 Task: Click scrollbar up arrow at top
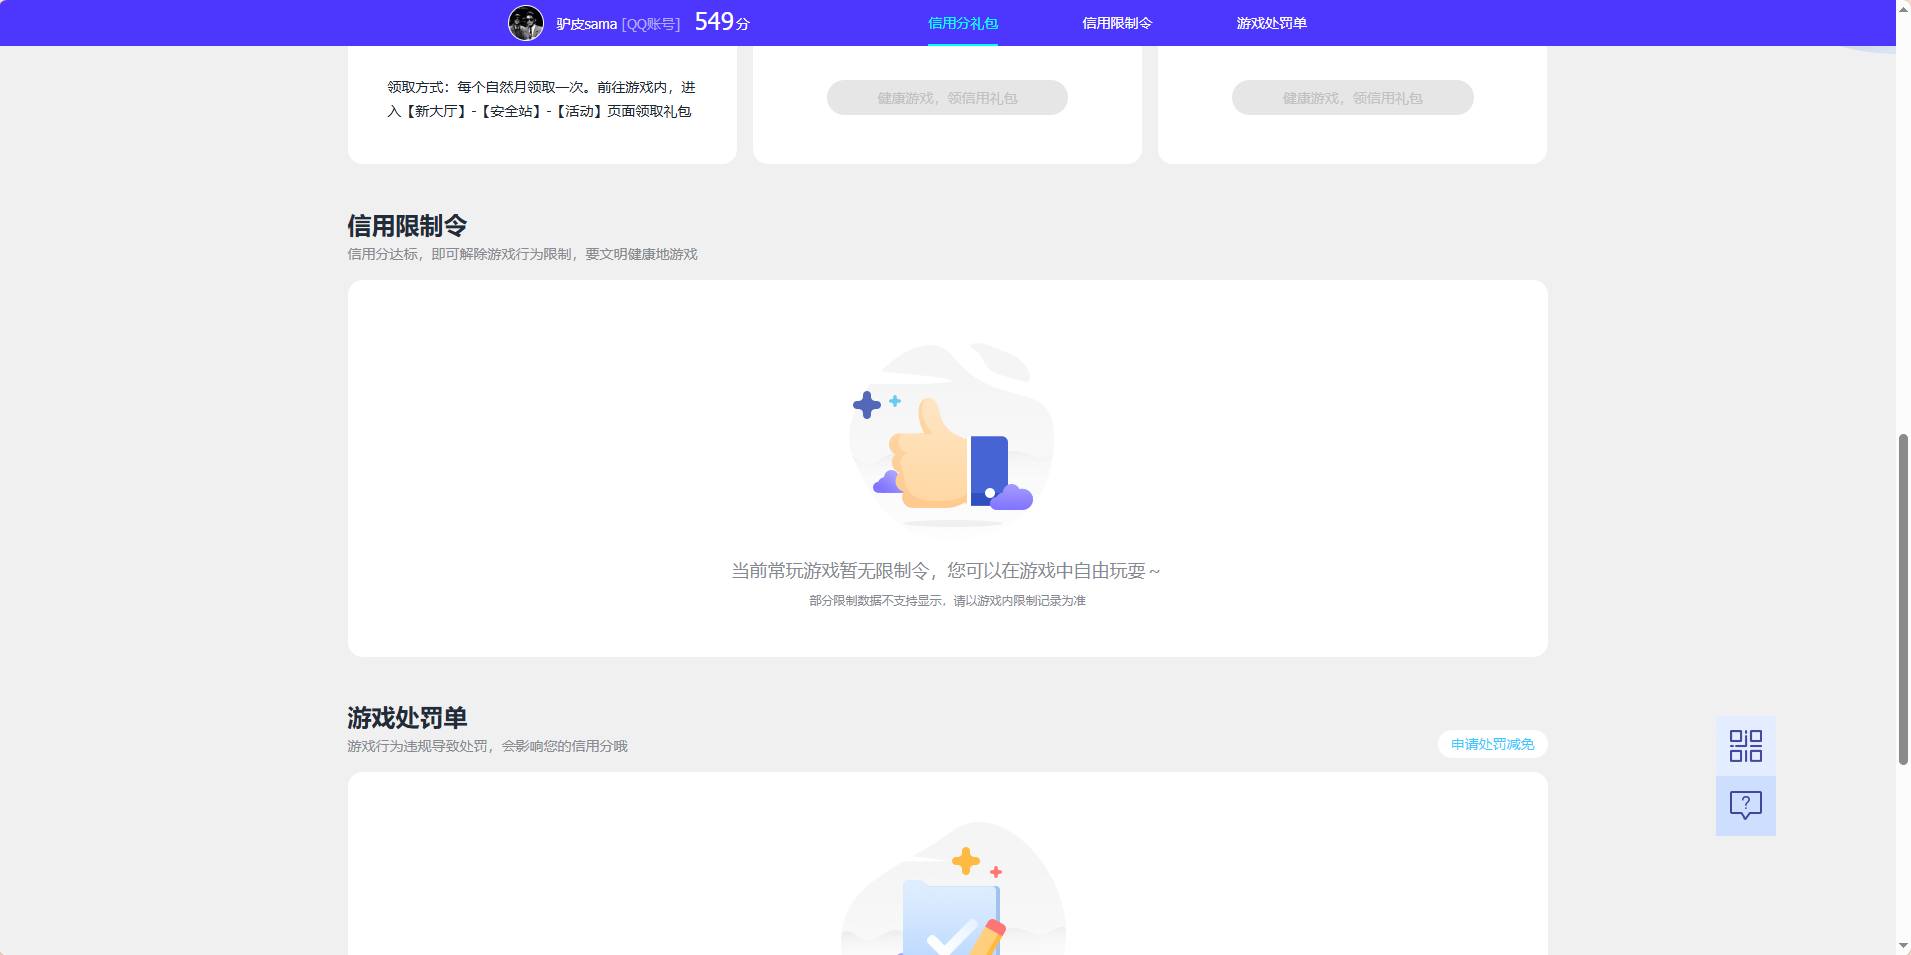[x=1903, y=8]
